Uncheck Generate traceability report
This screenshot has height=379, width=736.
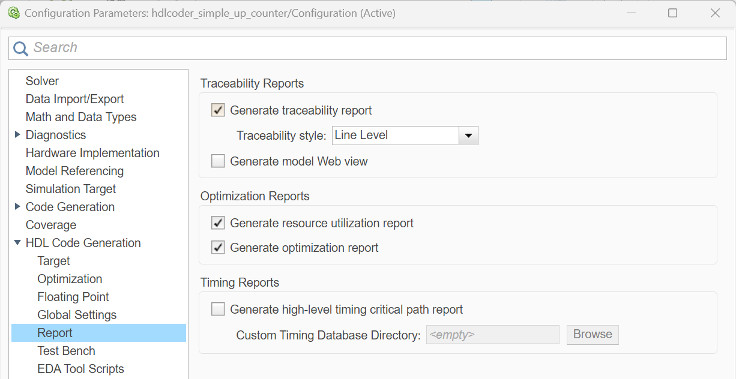click(x=218, y=110)
